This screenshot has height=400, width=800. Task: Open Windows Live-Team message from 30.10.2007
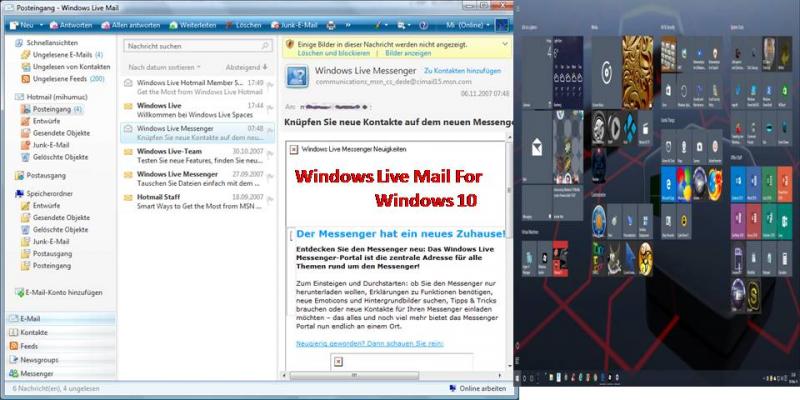coord(198,156)
